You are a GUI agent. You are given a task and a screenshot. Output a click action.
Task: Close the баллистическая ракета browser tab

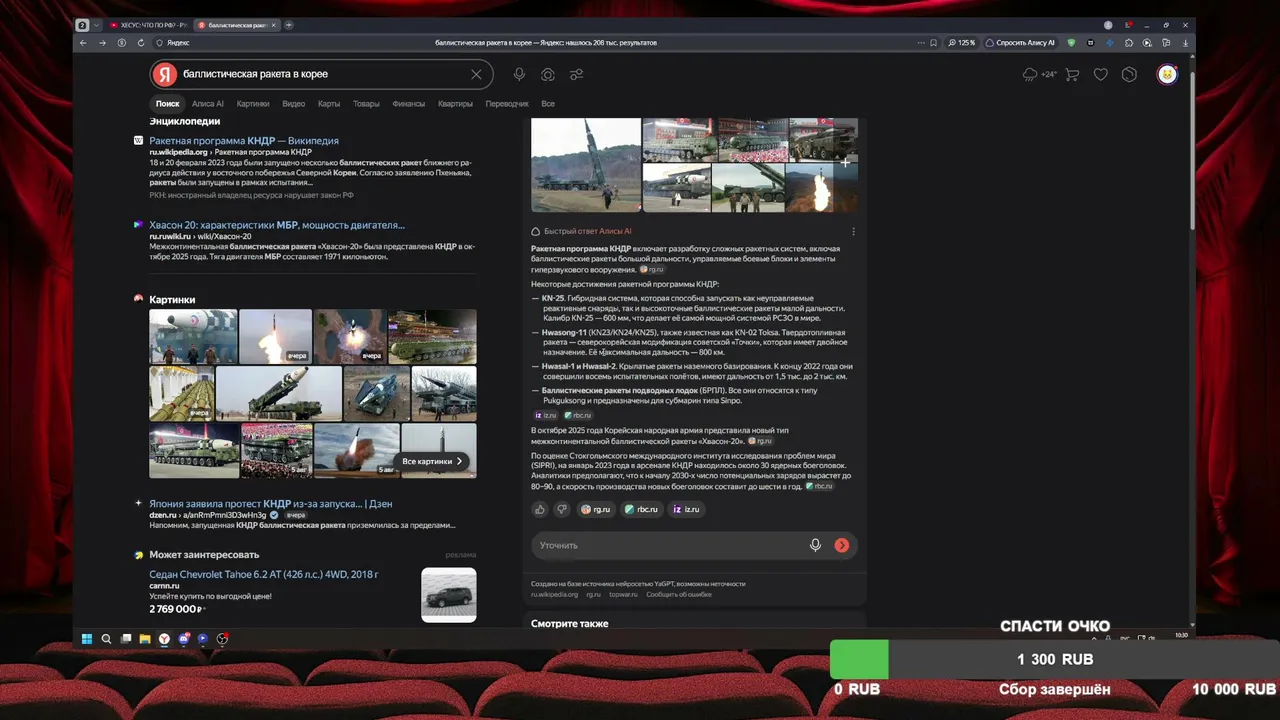(x=274, y=25)
